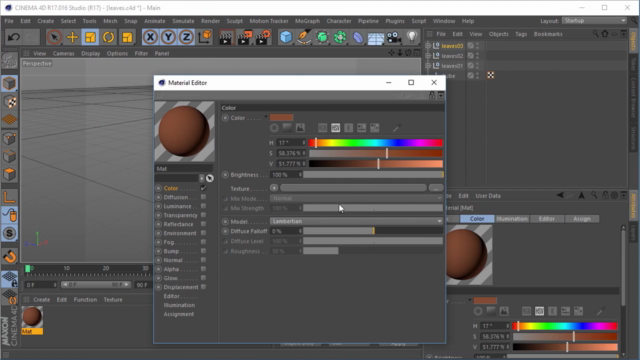Click Make Editable in left sidebar

[x=9, y=61]
